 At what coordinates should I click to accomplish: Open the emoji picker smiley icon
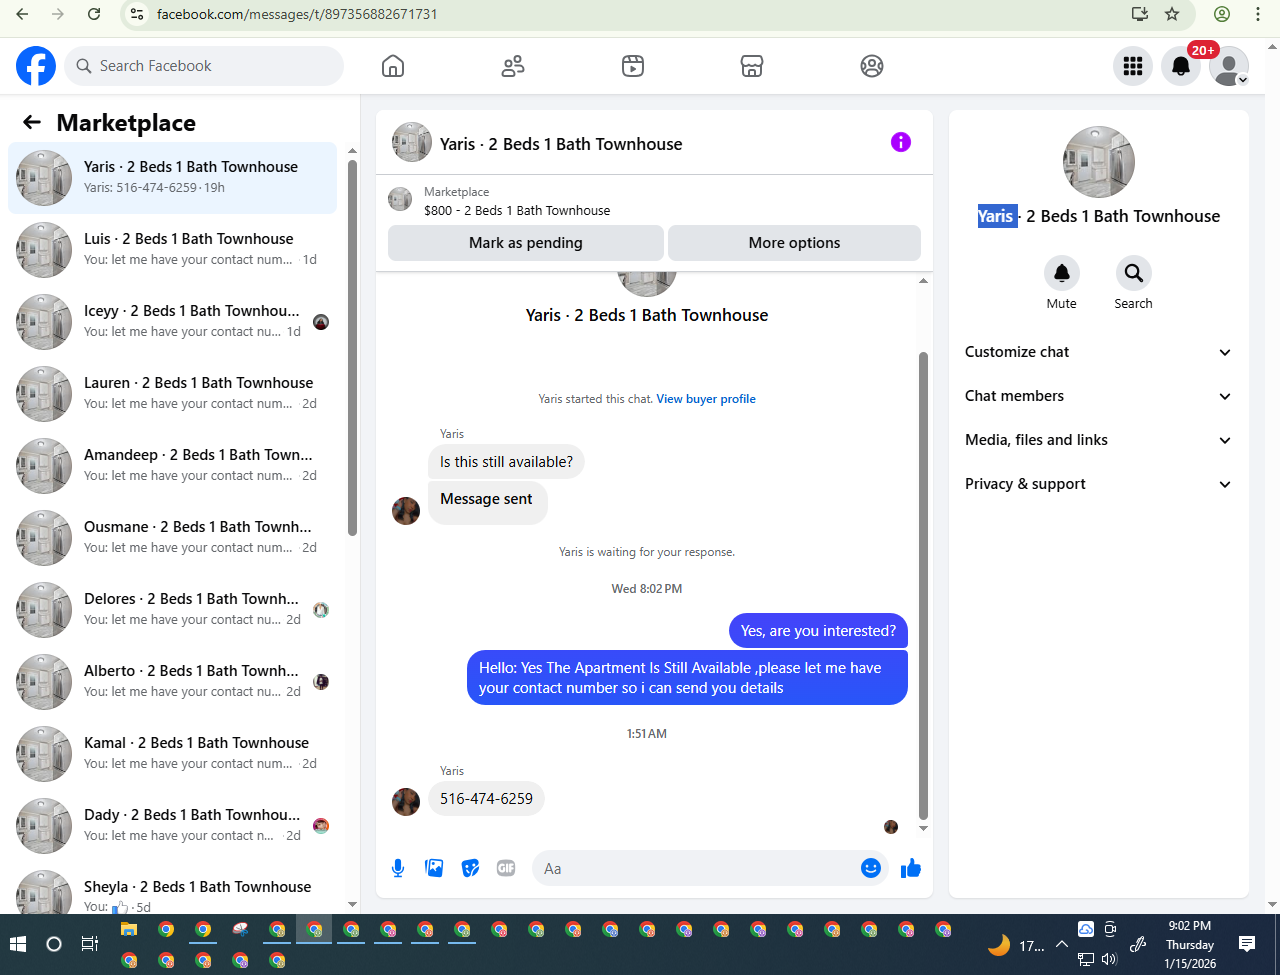pyautogui.click(x=870, y=868)
